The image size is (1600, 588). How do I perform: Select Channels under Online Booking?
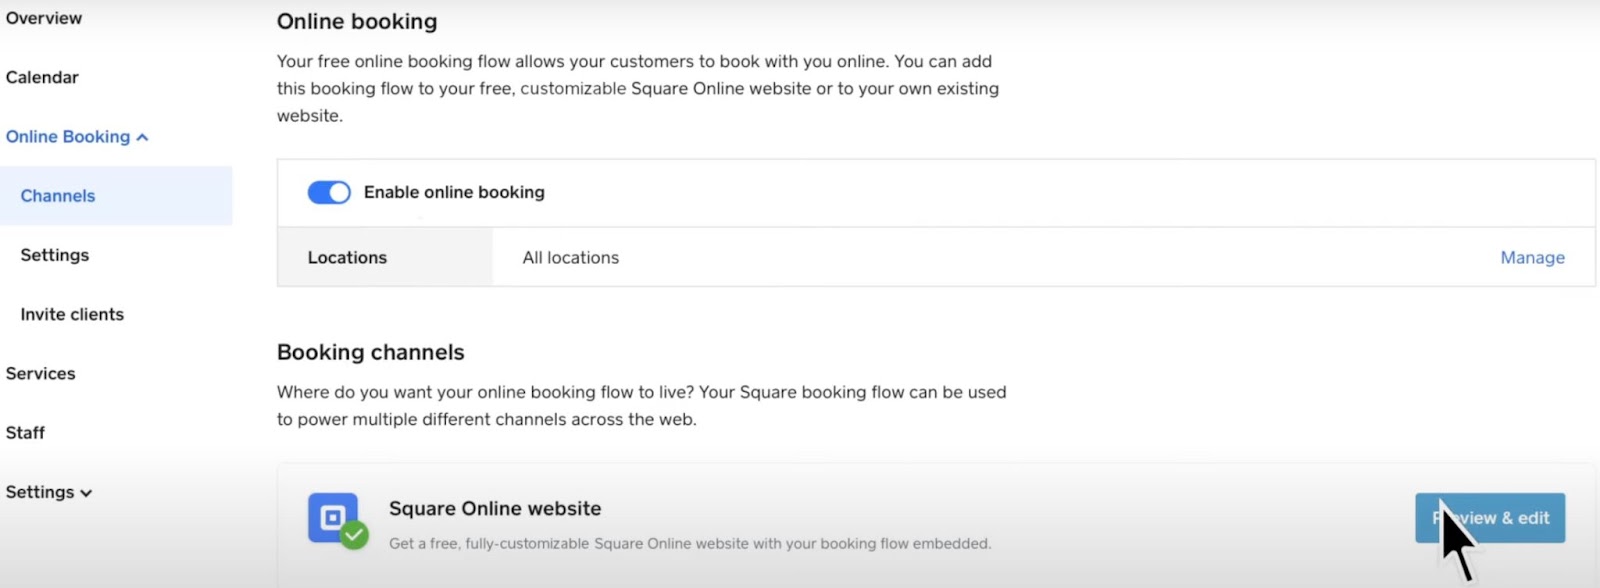[x=116, y=196]
